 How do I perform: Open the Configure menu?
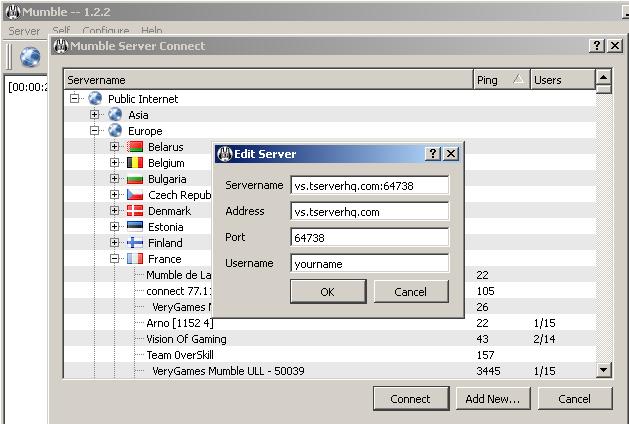click(x=106, y=30)
